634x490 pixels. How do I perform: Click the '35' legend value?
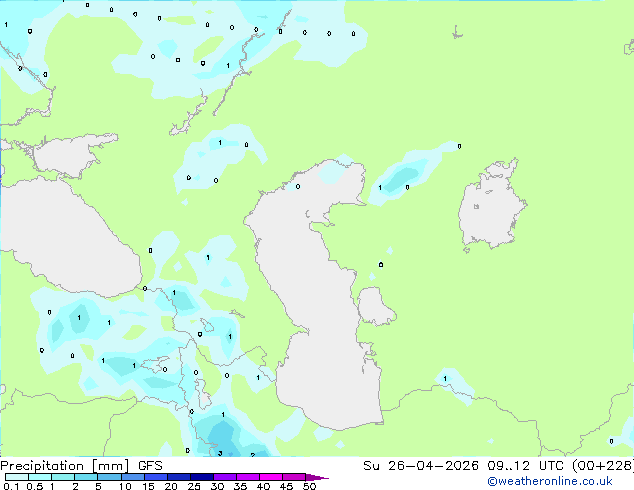[240, 486]
